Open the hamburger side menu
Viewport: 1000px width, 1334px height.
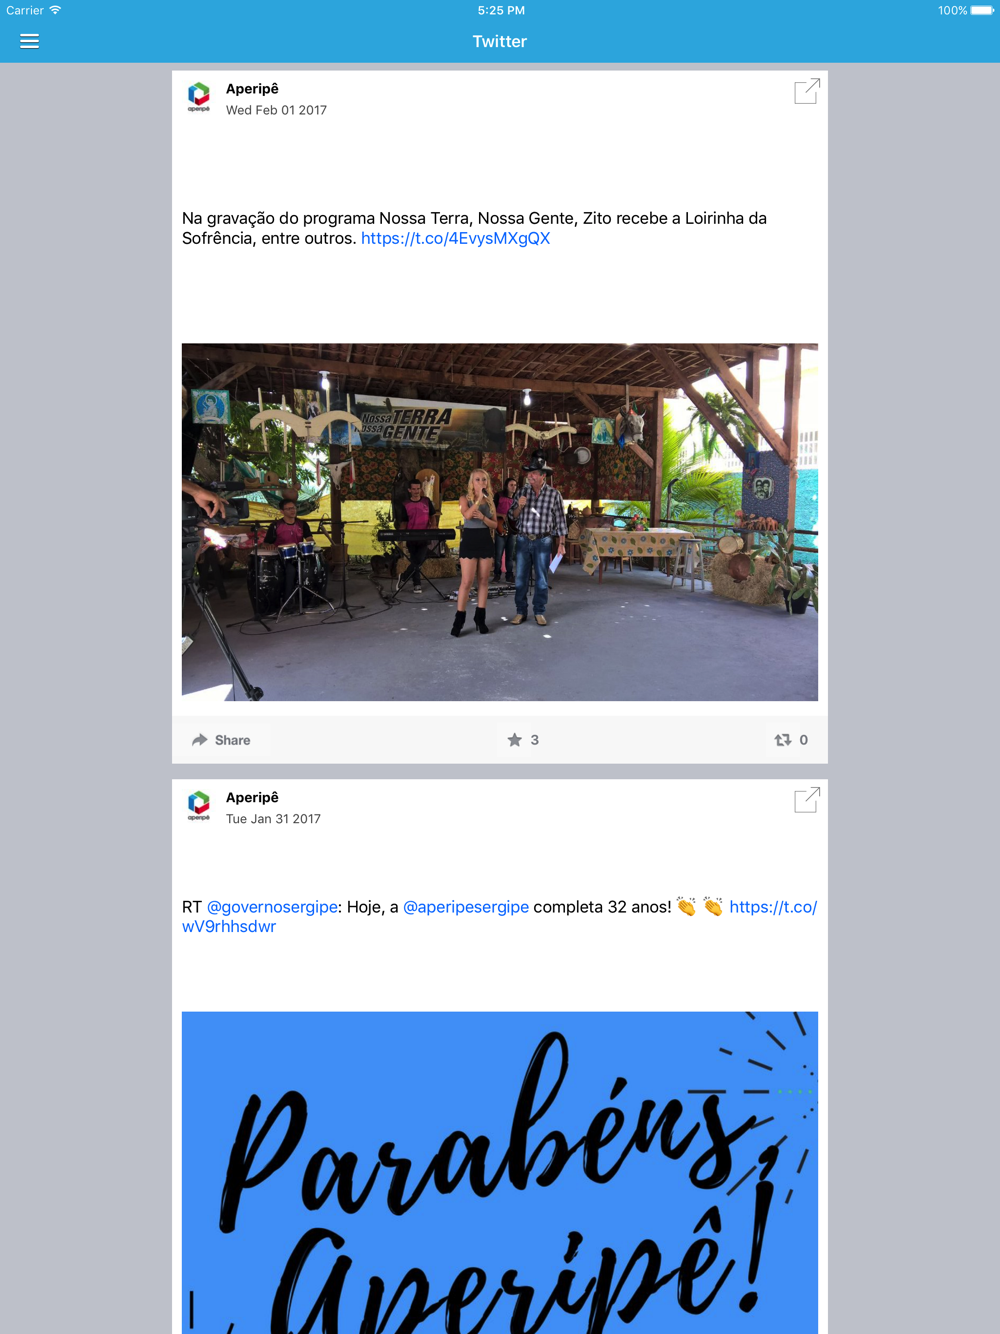(29, 41)
